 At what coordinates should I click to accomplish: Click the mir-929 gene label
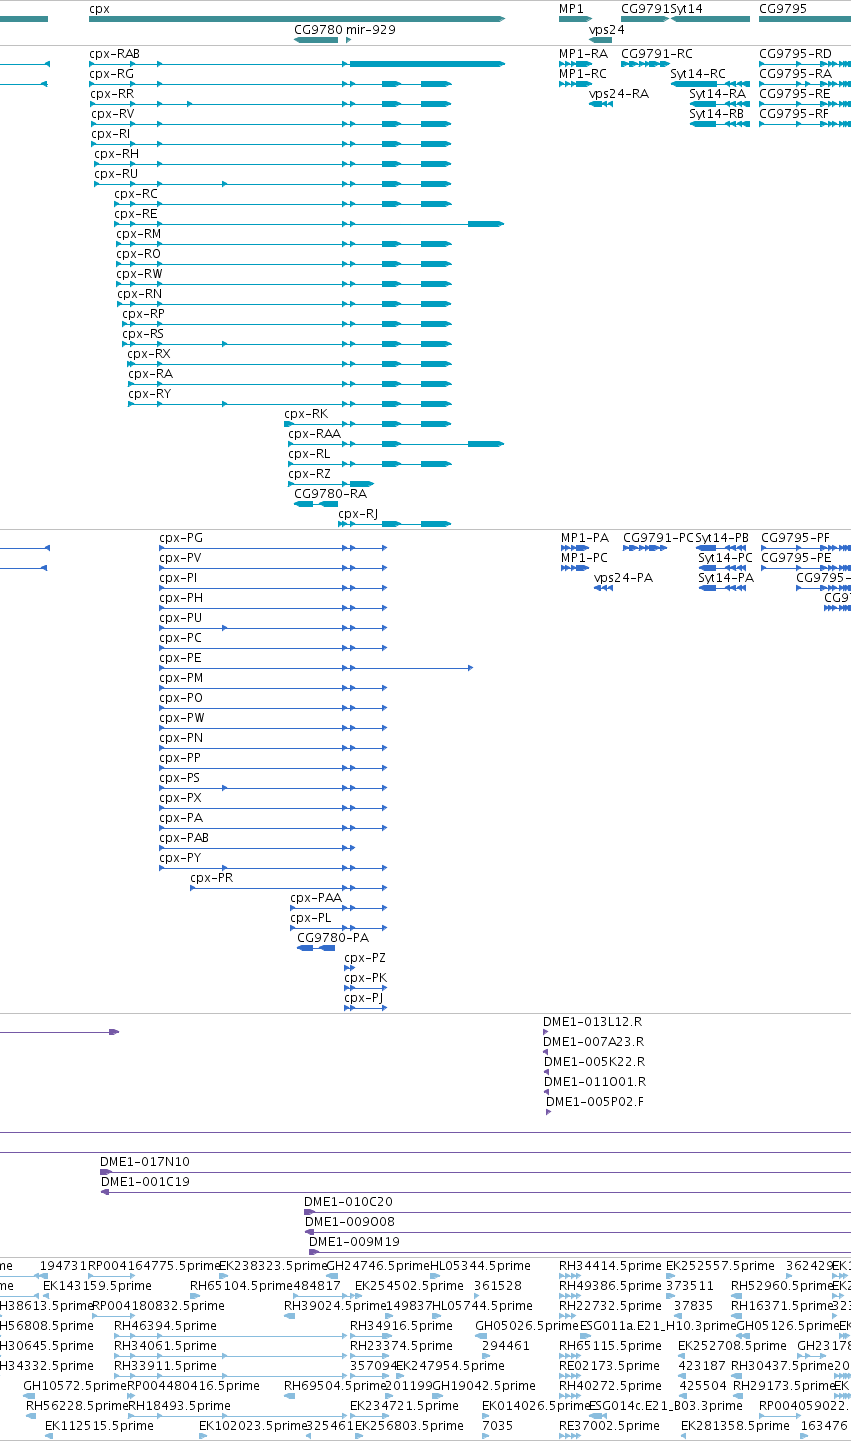click(370, 30)
